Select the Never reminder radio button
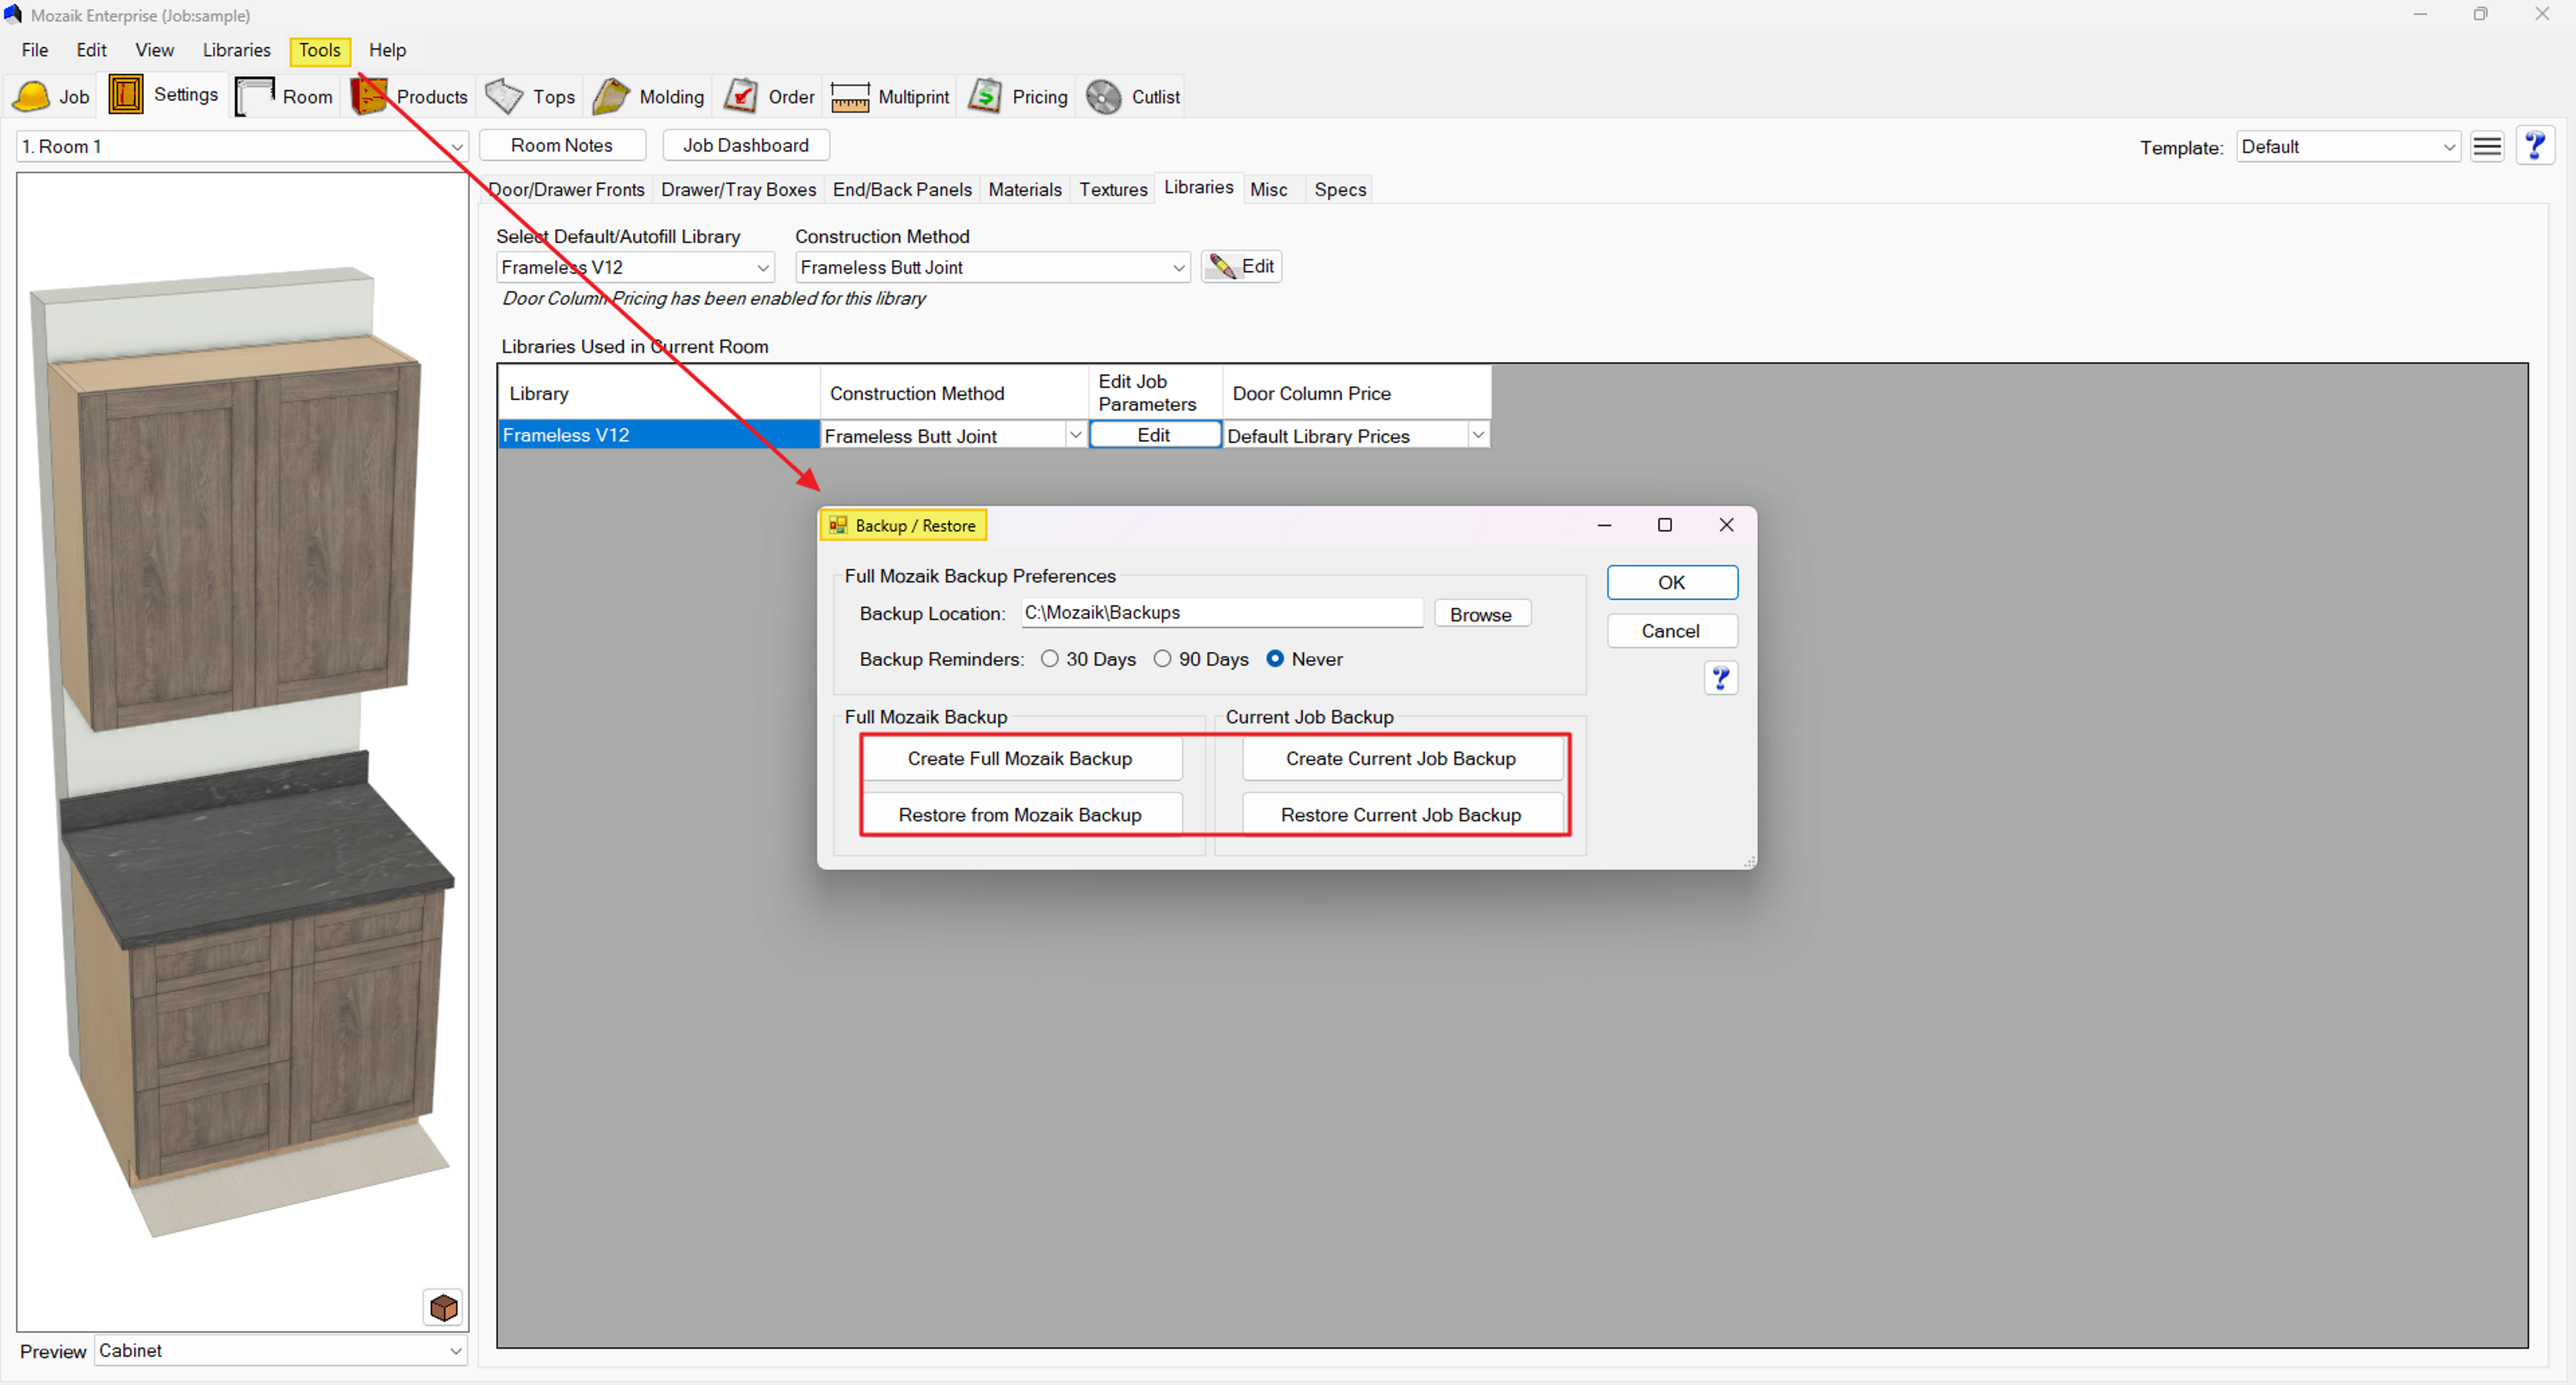Image resolution: width=2576 pixels, height=1385 pixels. coord(1275,659)
